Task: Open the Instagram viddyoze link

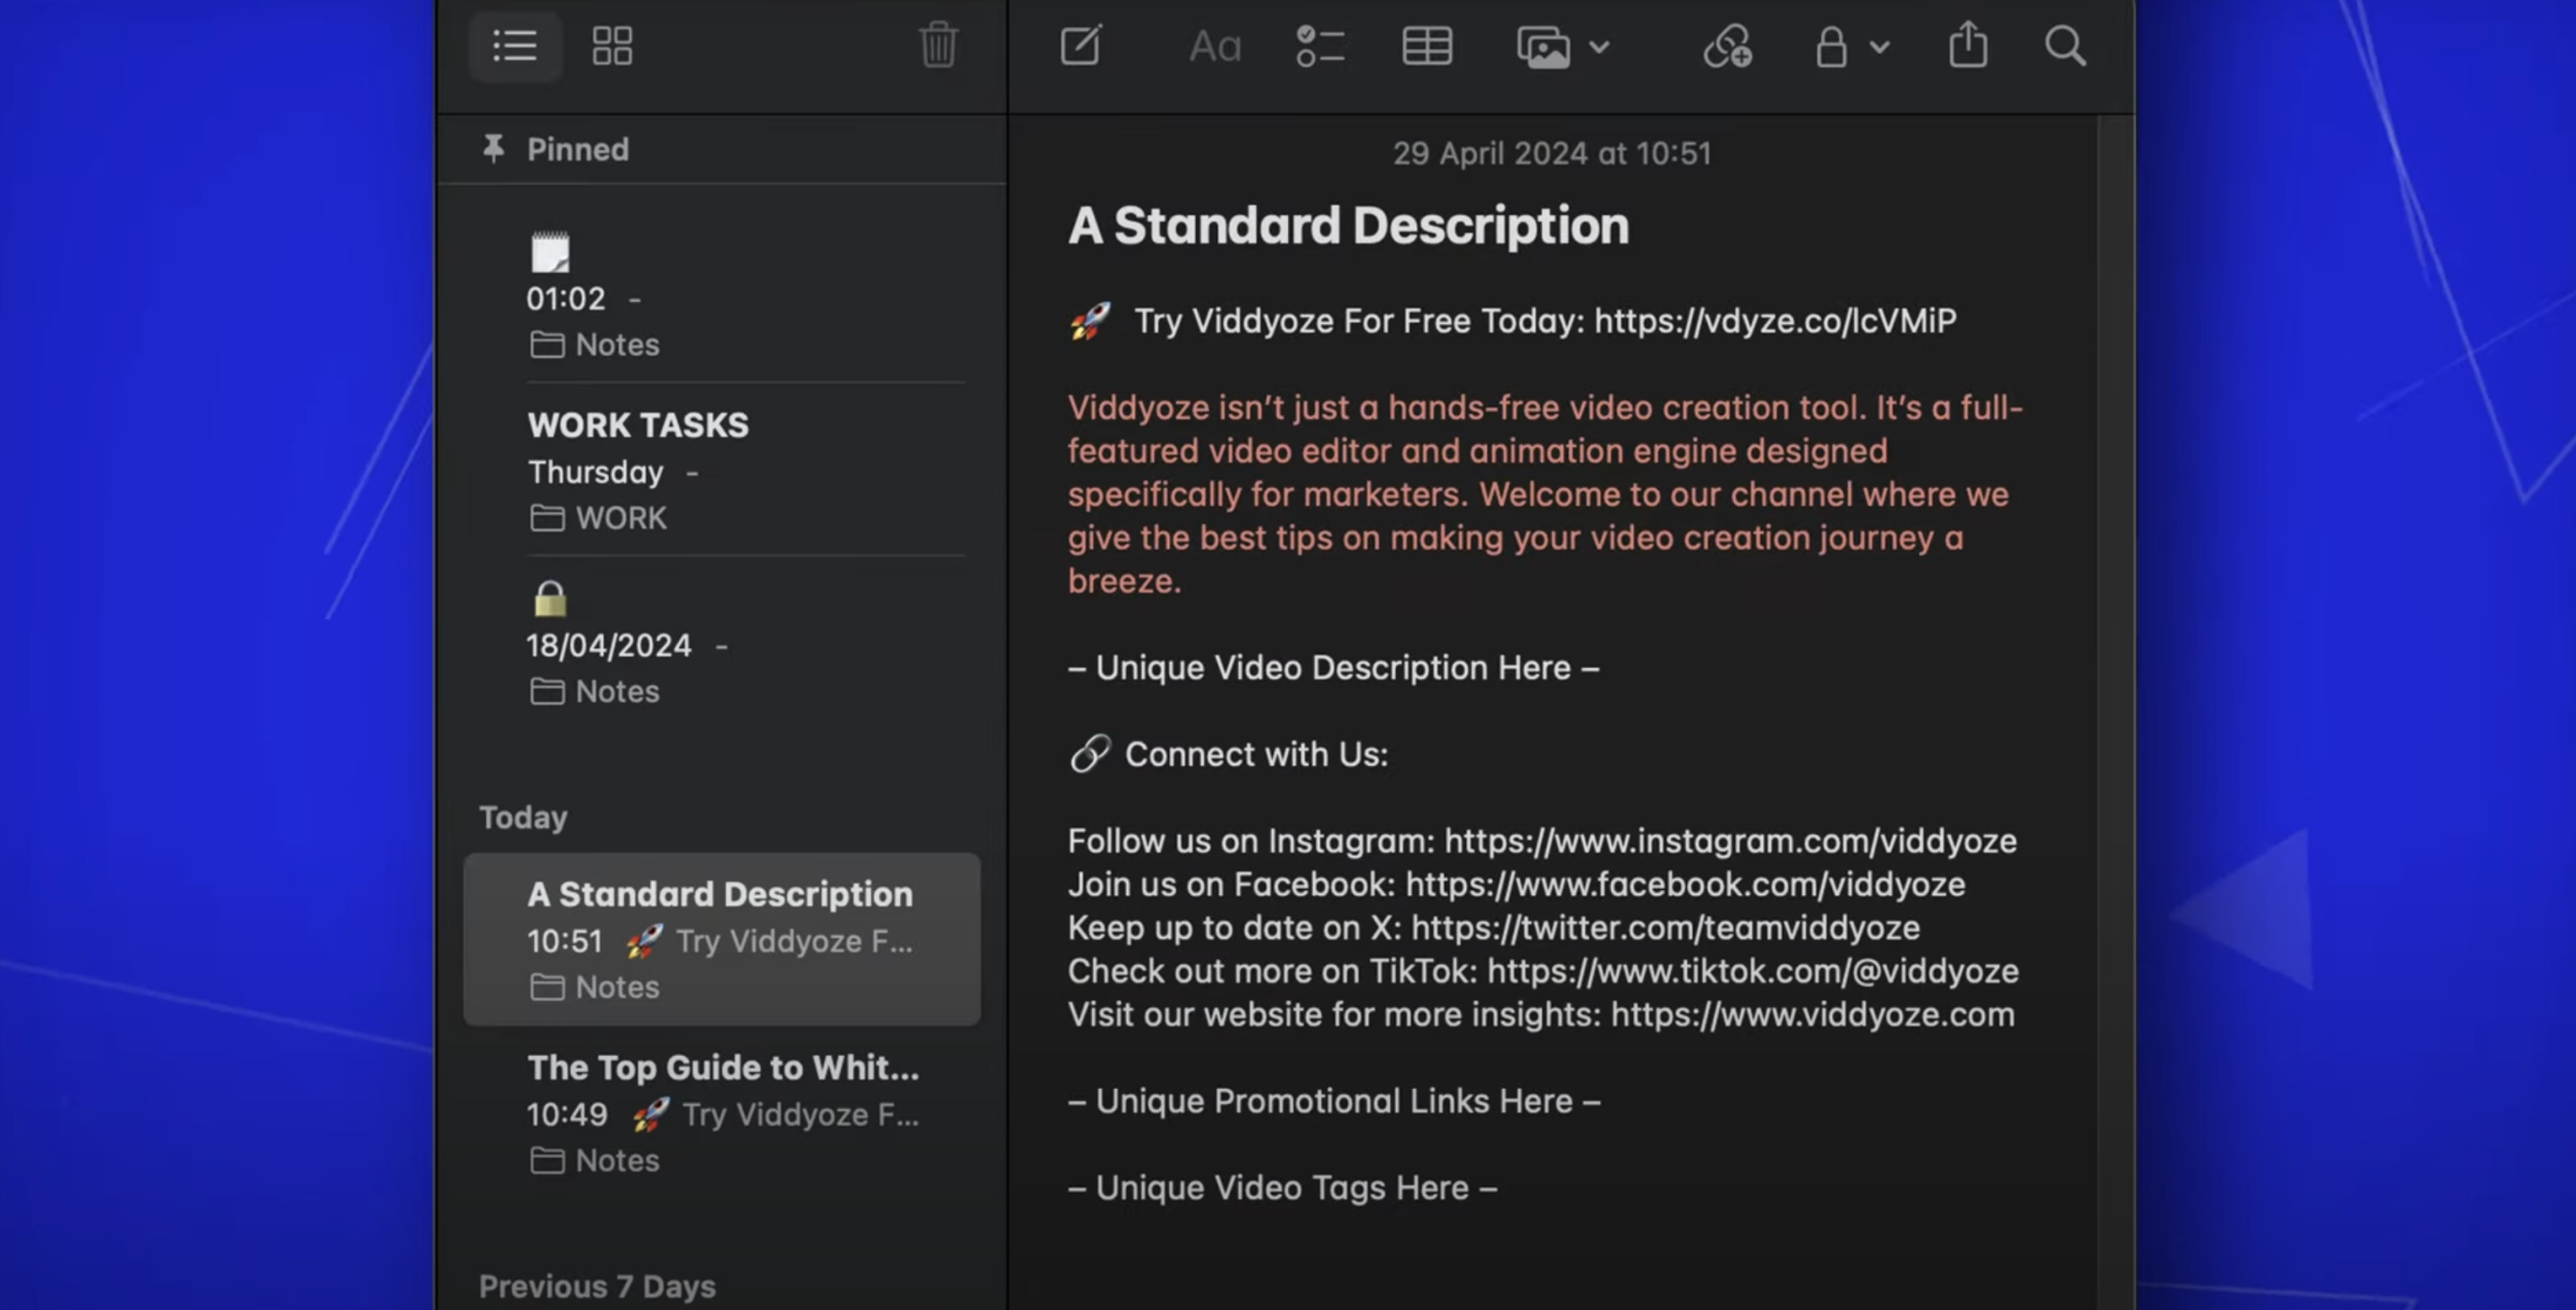Action: [1730, 841]
